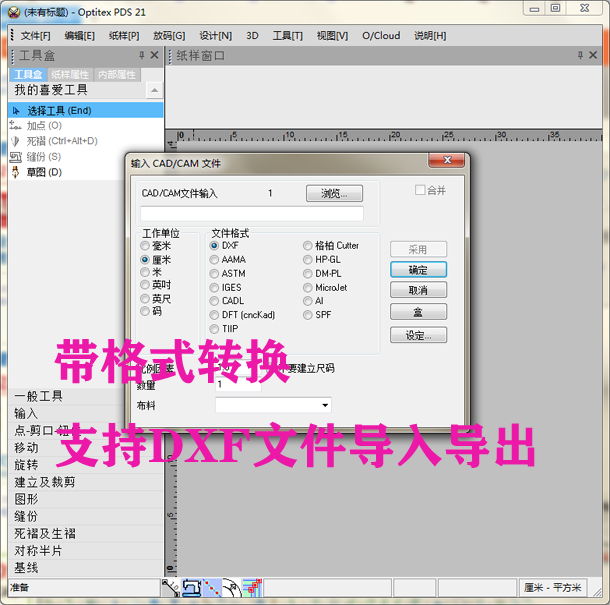
Task: Select 厘米 as the working unit
Action: pyautogui.click(x=156, y=260)
